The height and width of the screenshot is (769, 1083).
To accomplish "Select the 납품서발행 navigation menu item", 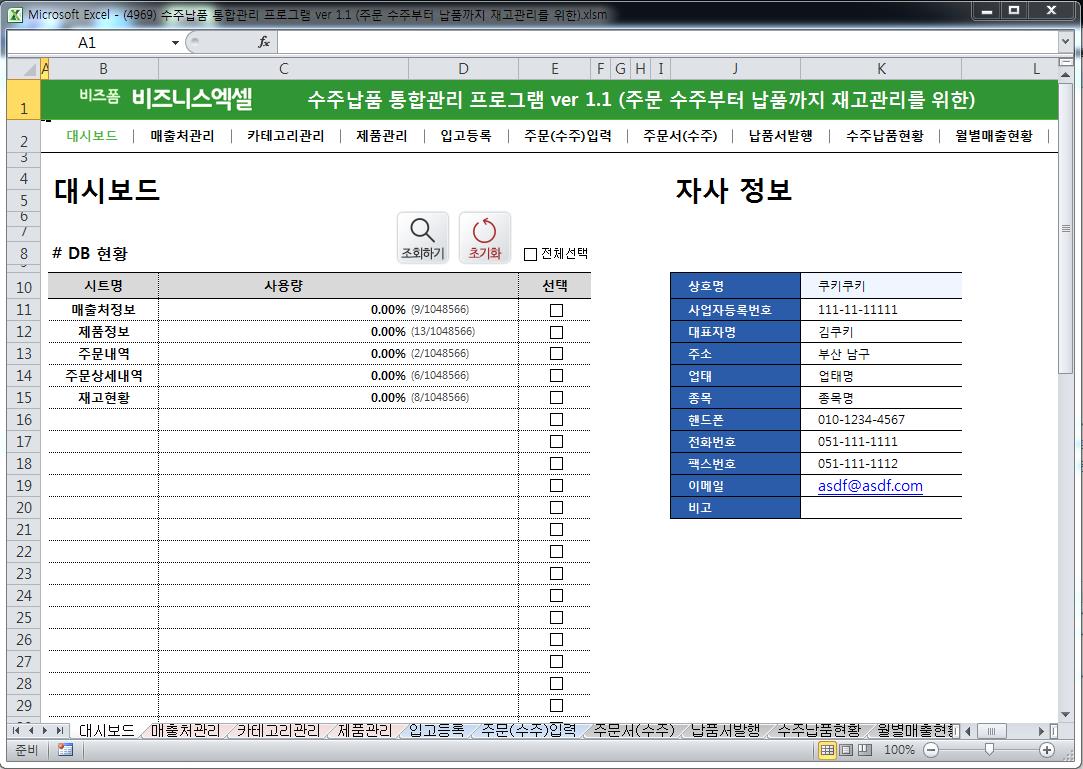I will [780, 136].
